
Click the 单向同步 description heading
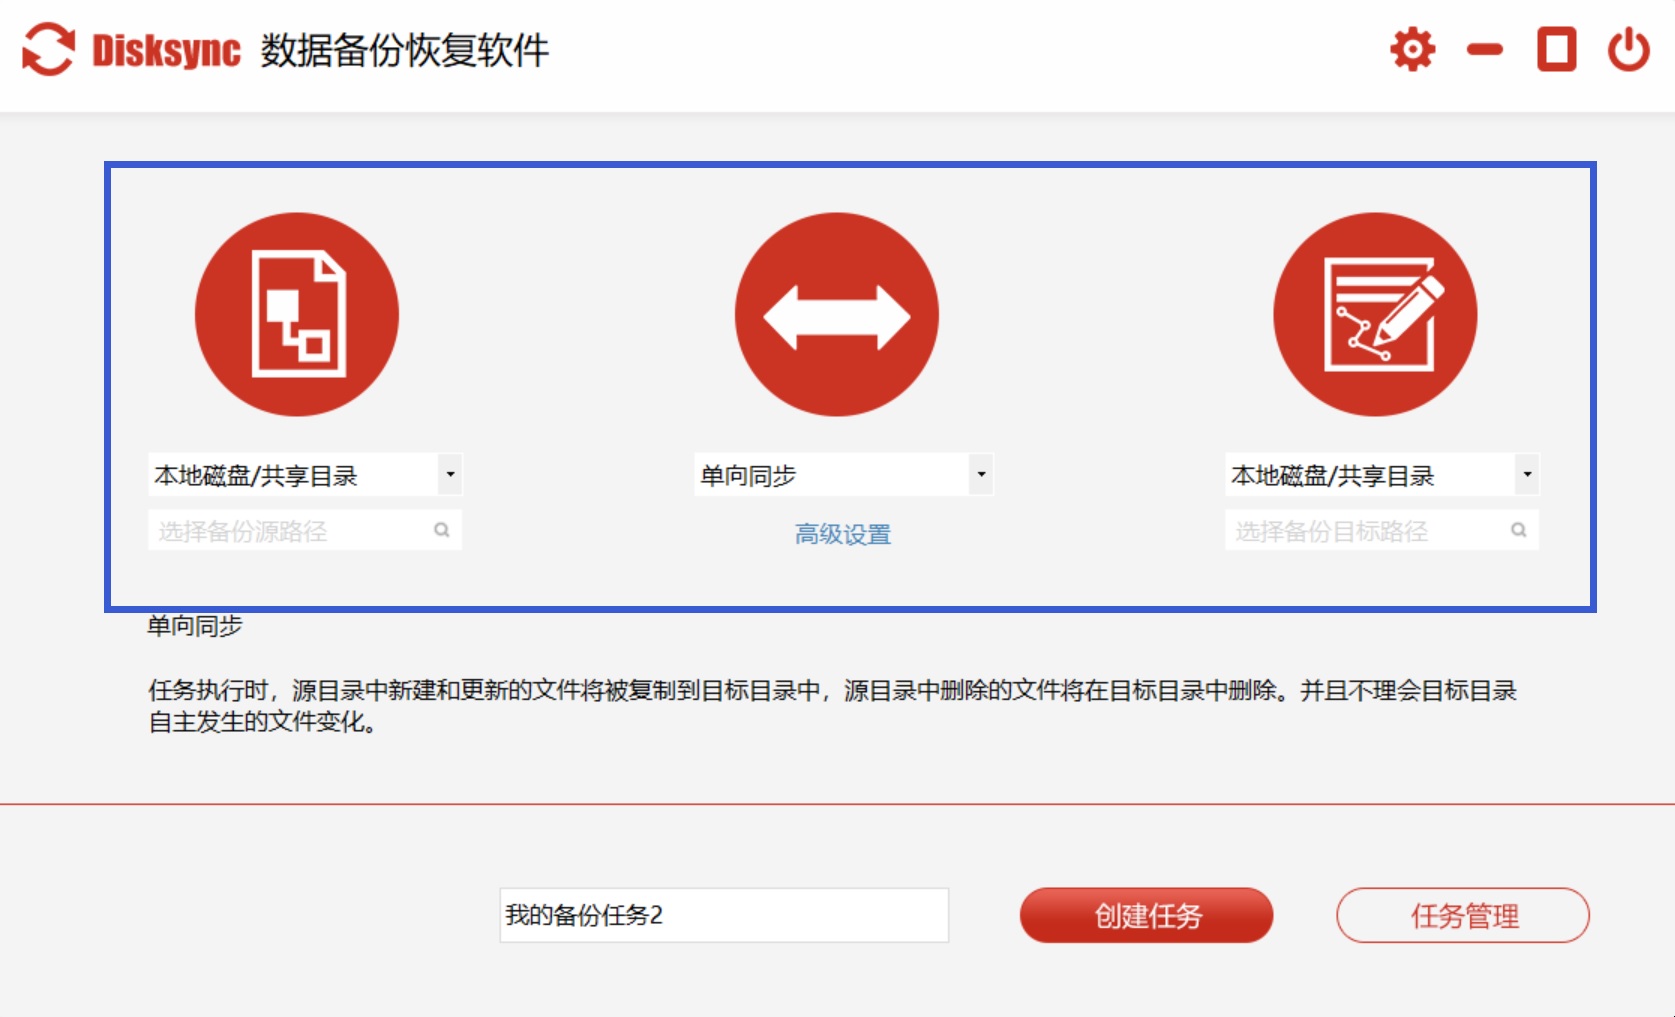point(195,626)
